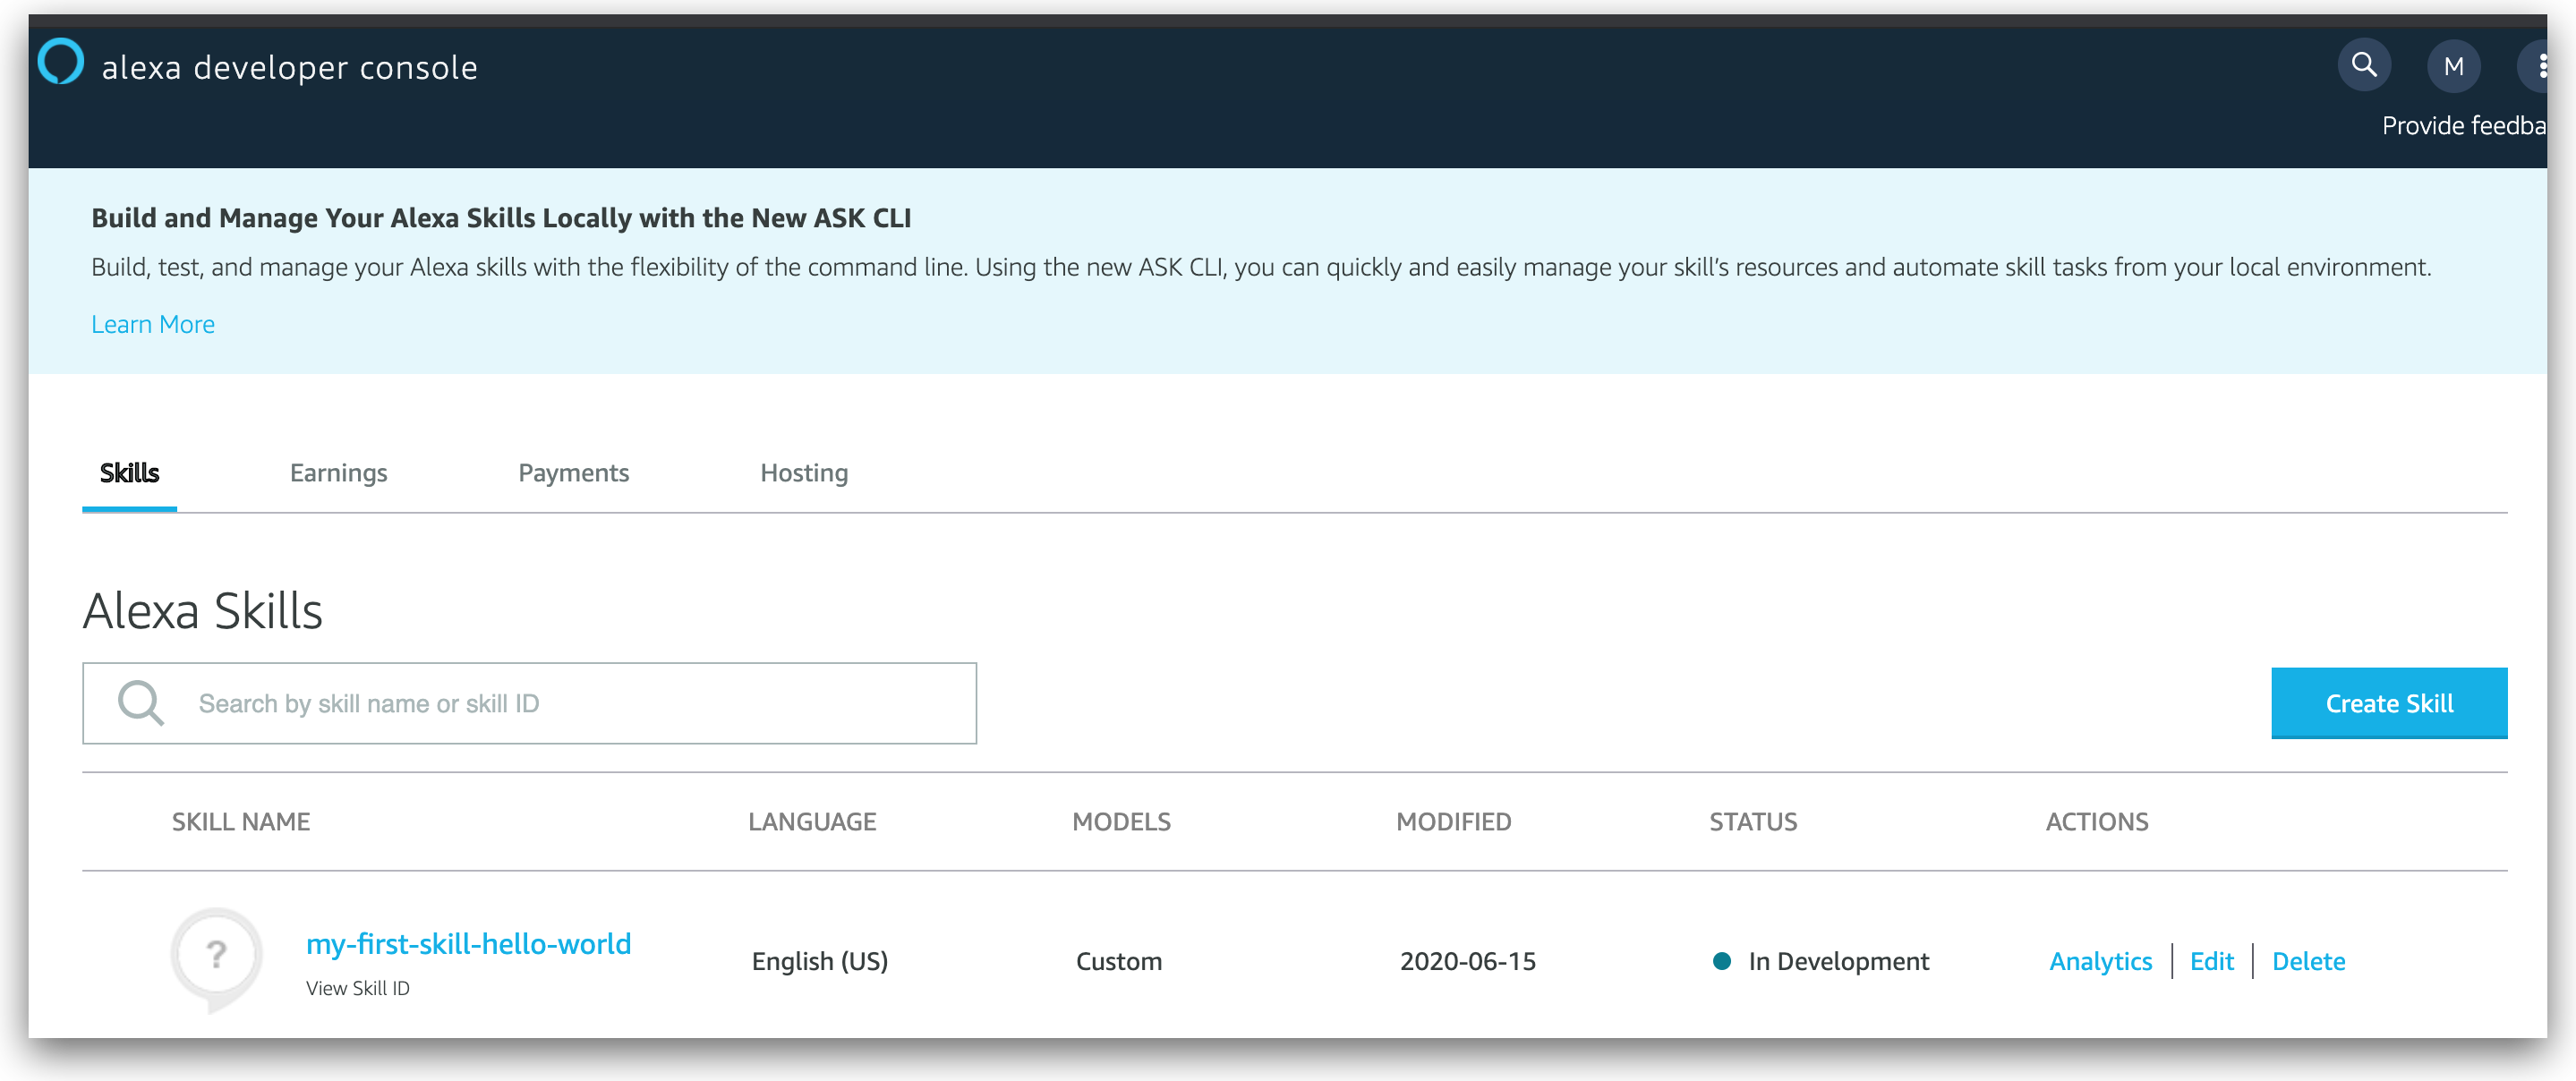Open the skill my-first-skill-hello-world
This screenshot has height=1081, width=2576.
(x=468, y=942)
